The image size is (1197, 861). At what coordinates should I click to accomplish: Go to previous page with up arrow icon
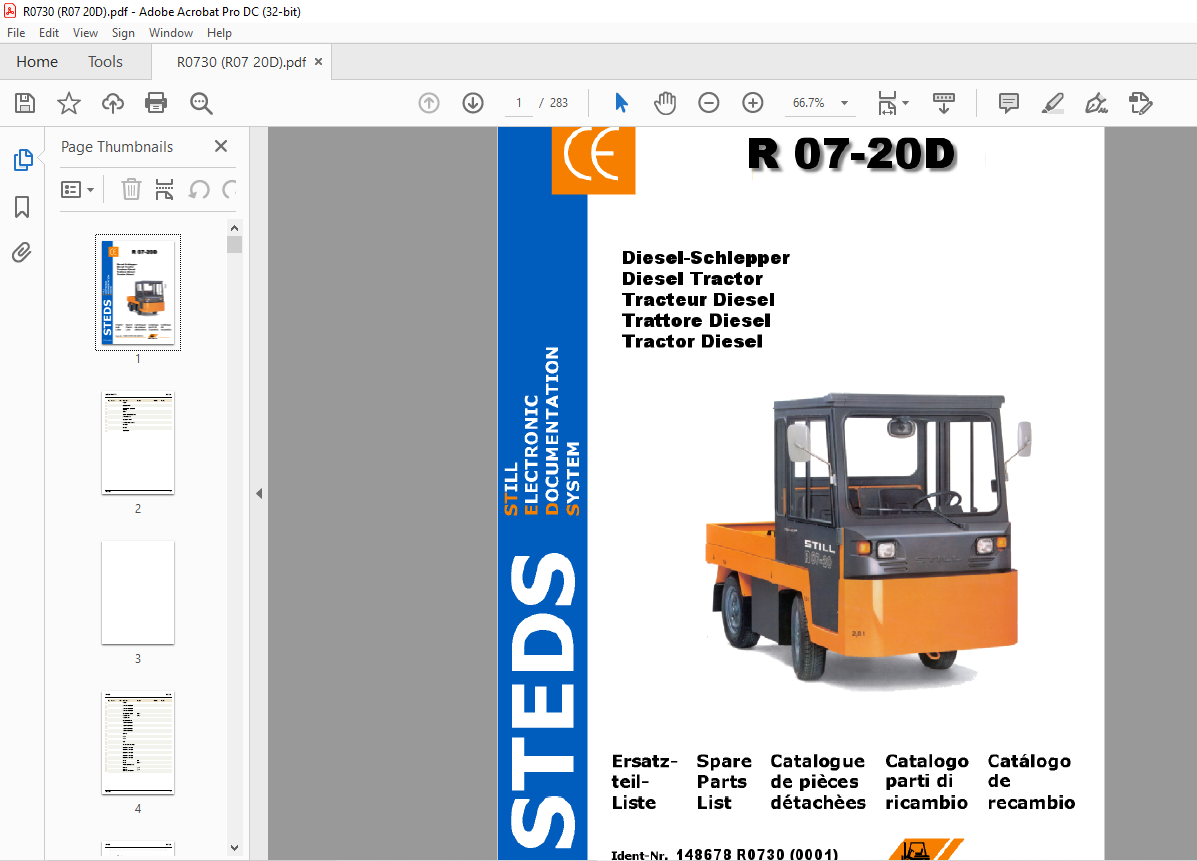(x=429, y=103)
